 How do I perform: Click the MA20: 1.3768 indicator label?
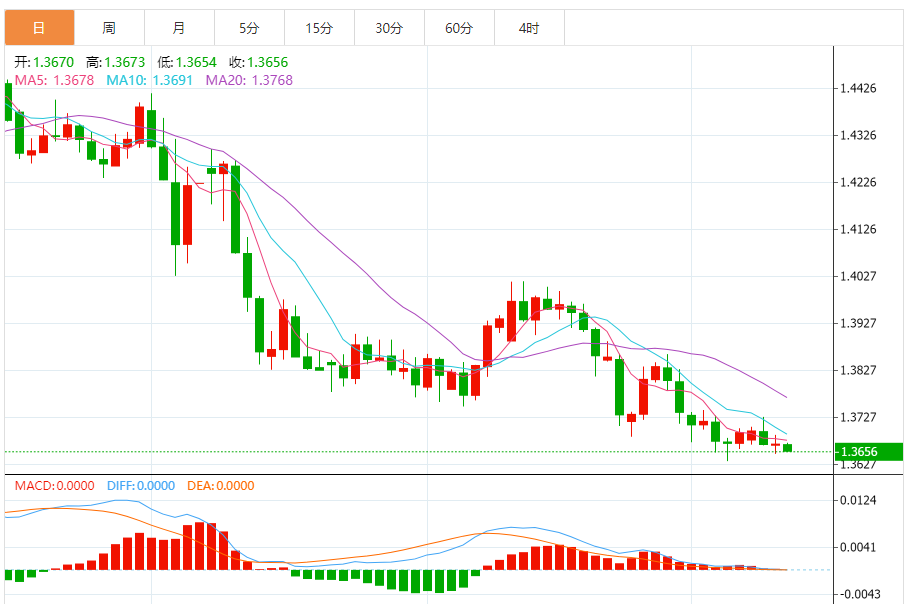point(249,80)
